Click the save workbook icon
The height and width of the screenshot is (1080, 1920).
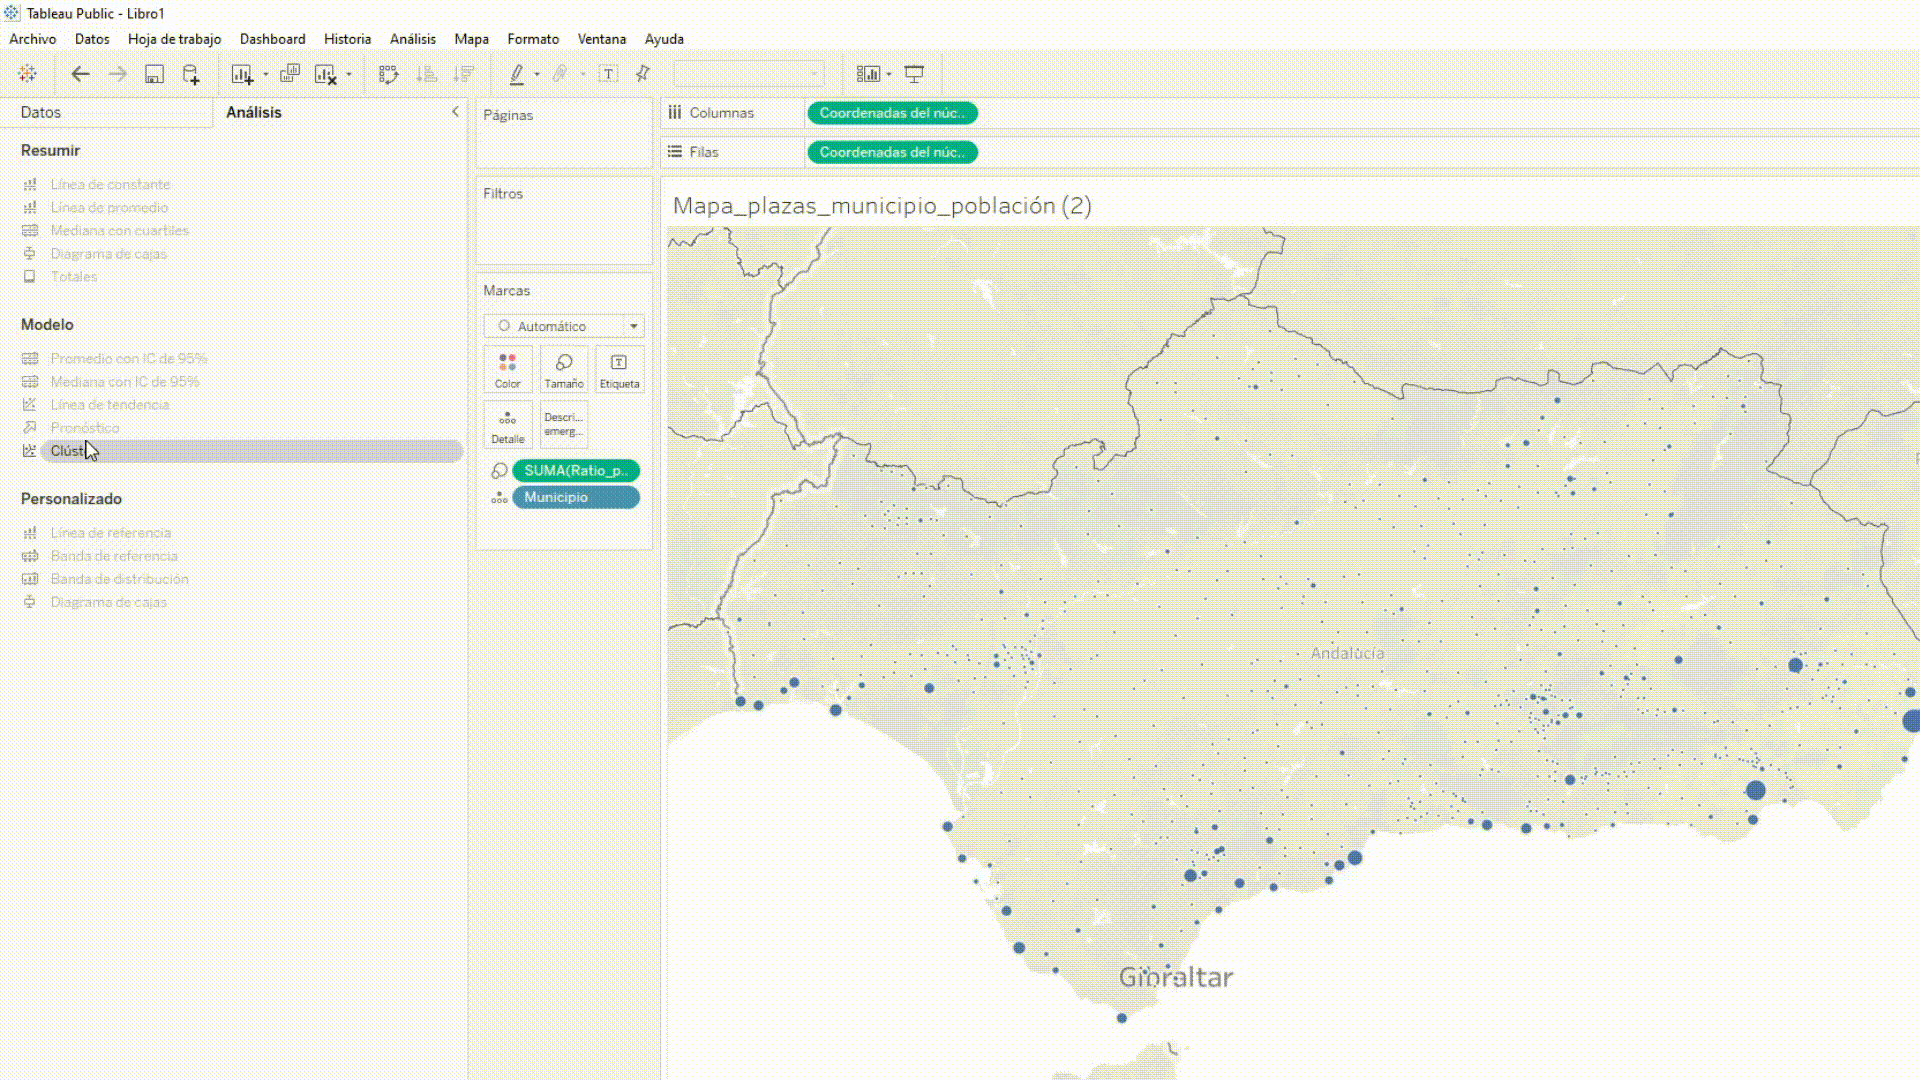click(x=154, y=74)
